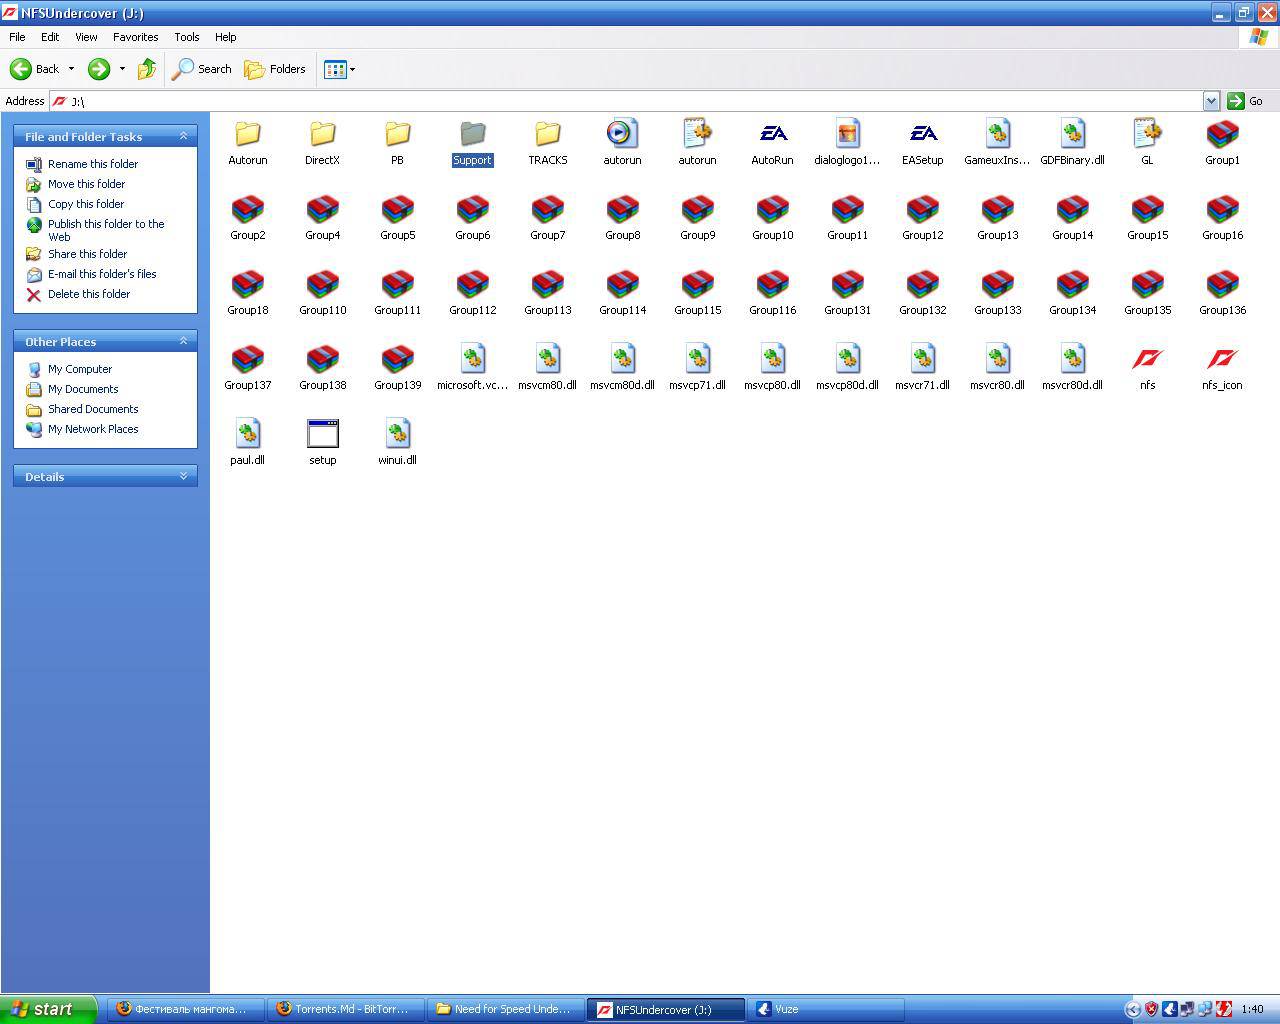Click Share this folder link

87,254
